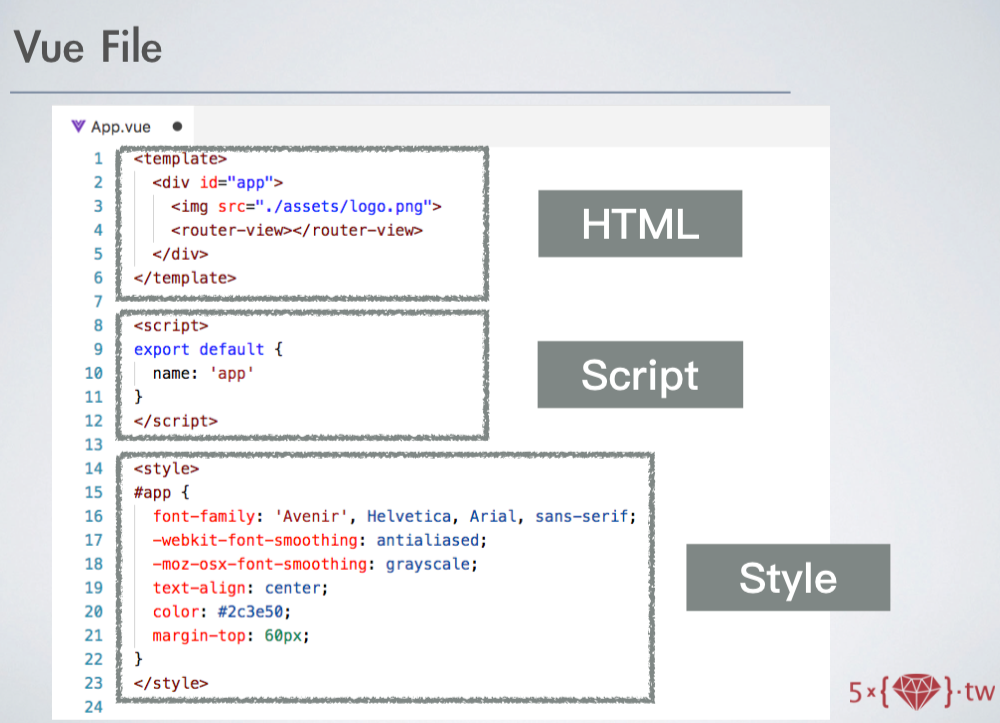Click the closing </template> tag
Image resolution: width=1000 pixels, height=723 pixels.
coord(185,278)
